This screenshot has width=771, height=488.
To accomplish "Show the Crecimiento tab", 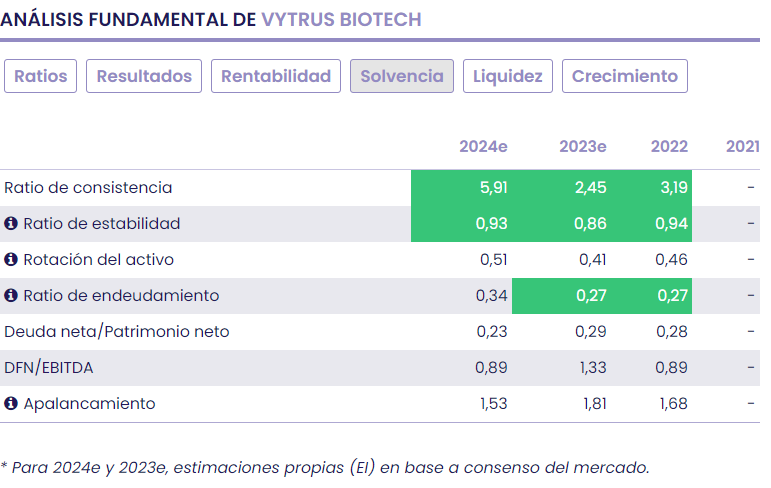I will (625, 76).
